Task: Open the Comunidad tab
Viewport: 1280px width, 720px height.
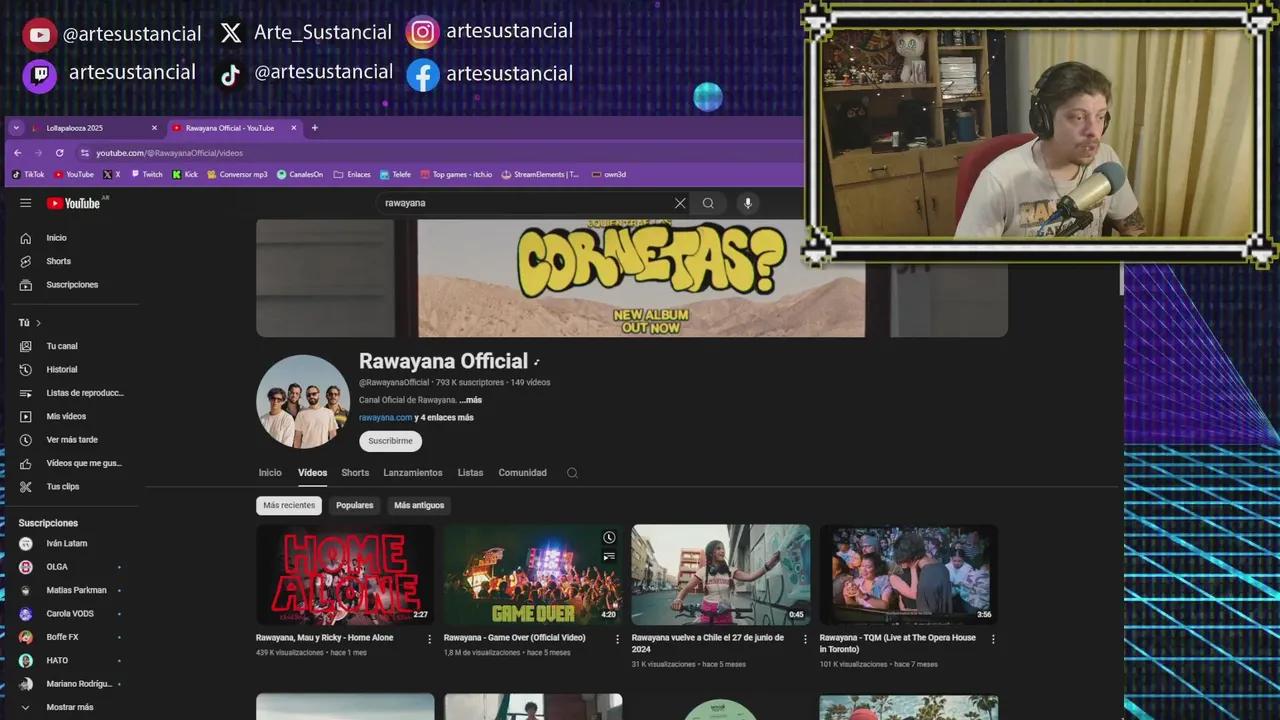Action: pyautogui.click(x=523, y=473)
